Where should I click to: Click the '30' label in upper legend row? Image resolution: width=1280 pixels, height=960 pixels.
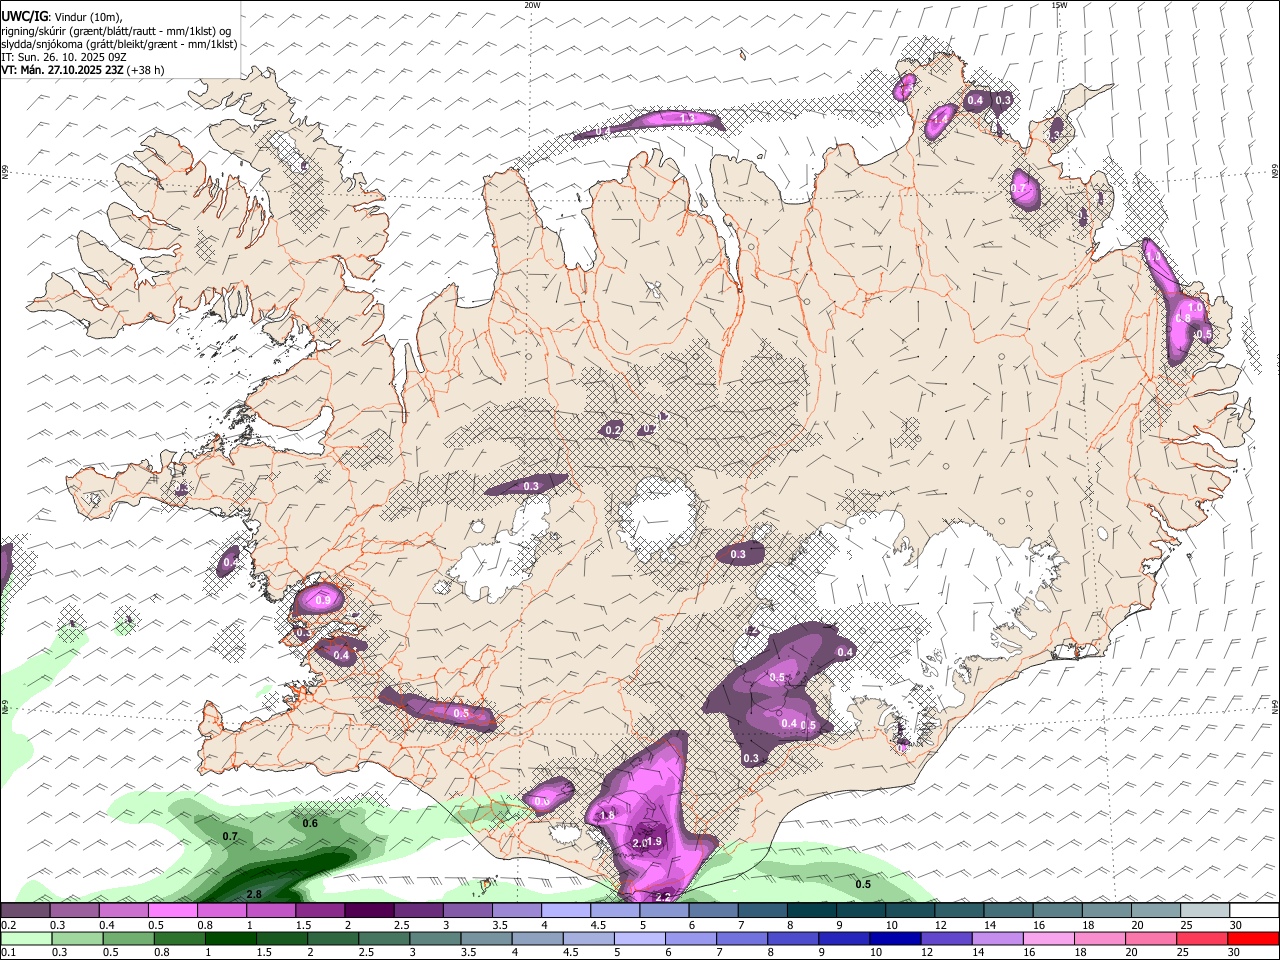[x=1236, y=925]
